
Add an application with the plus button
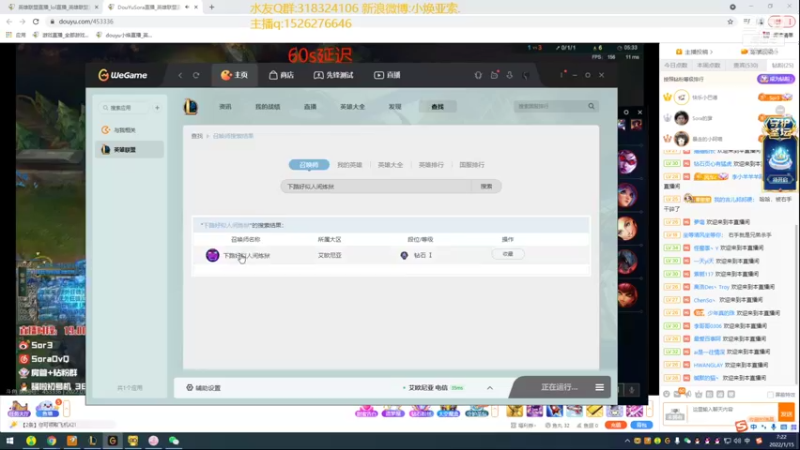point(157,108)
